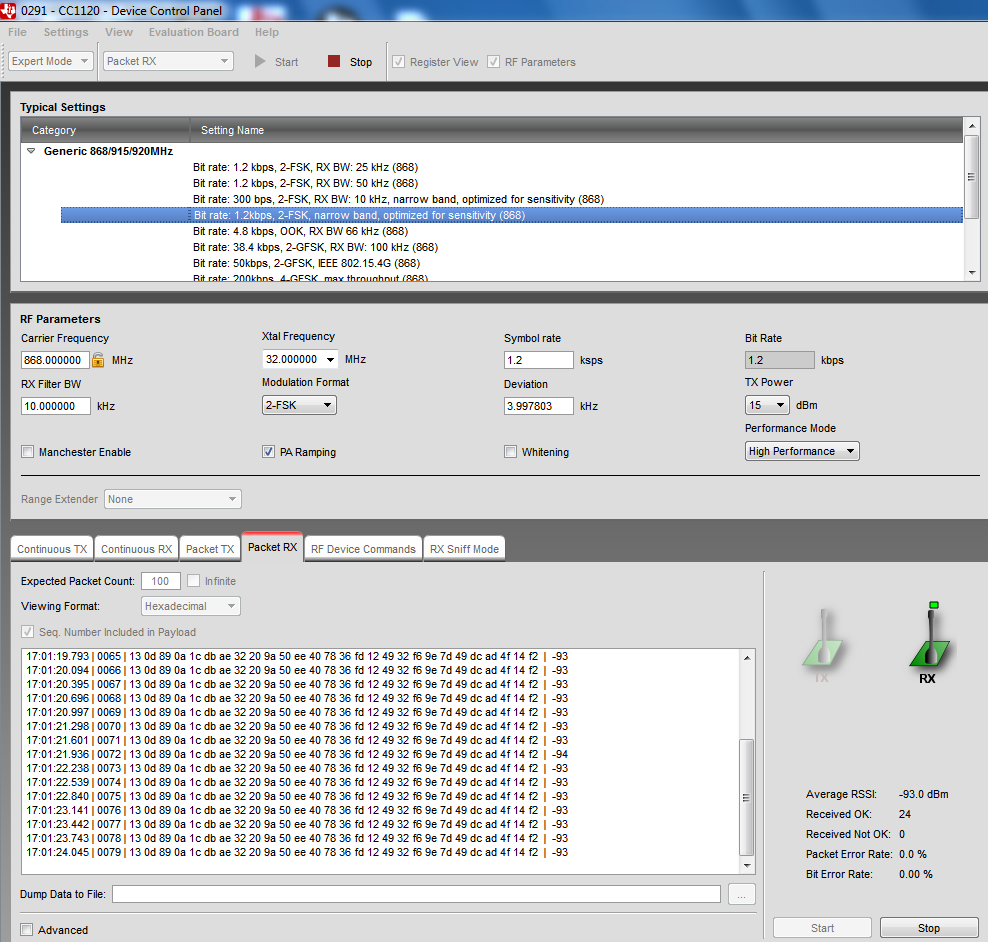
Task: Open the Range Extender dropdown
Action: 173,499
